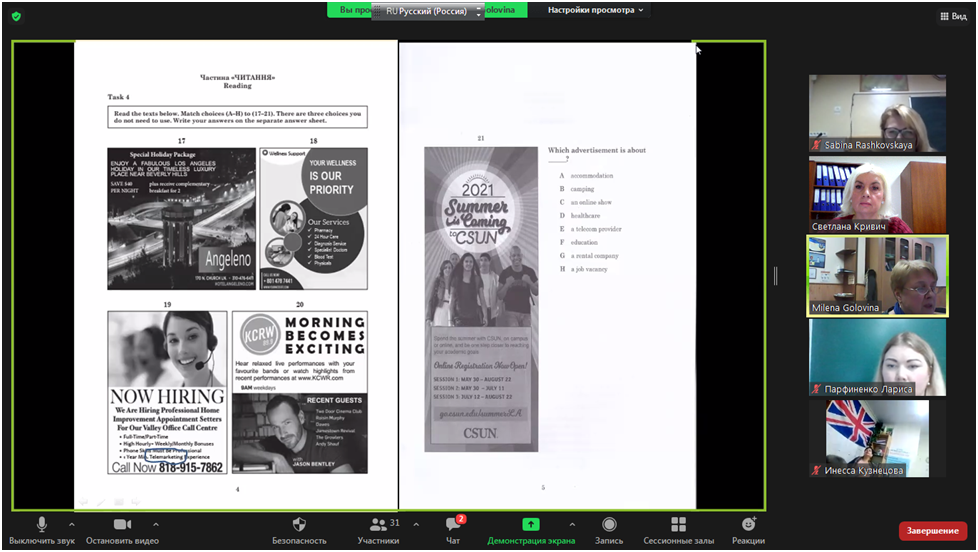Open View layout grid button

click(953, 16)
